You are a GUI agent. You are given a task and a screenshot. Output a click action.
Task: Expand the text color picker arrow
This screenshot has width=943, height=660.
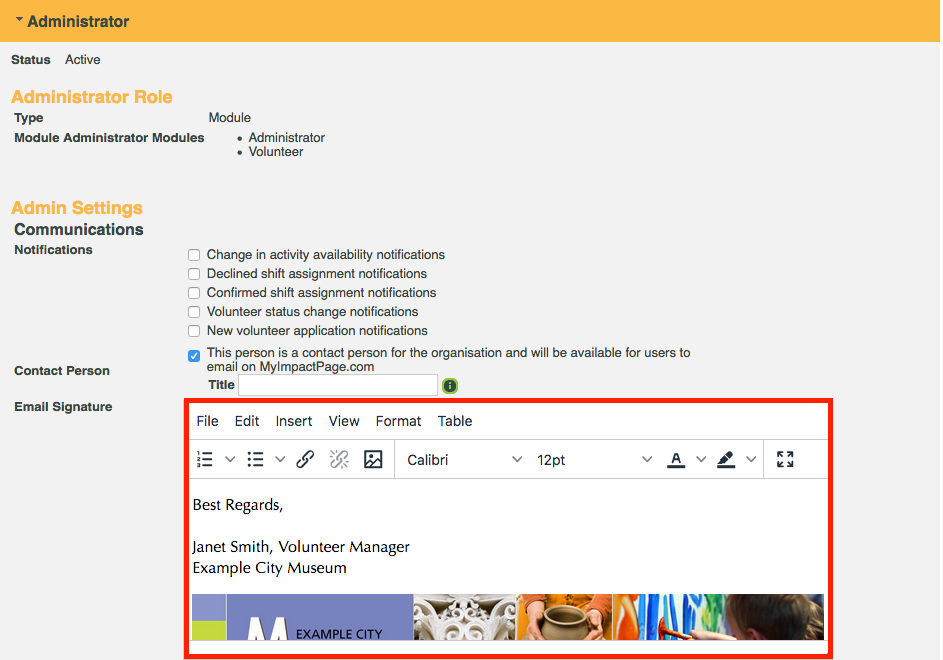701,460
